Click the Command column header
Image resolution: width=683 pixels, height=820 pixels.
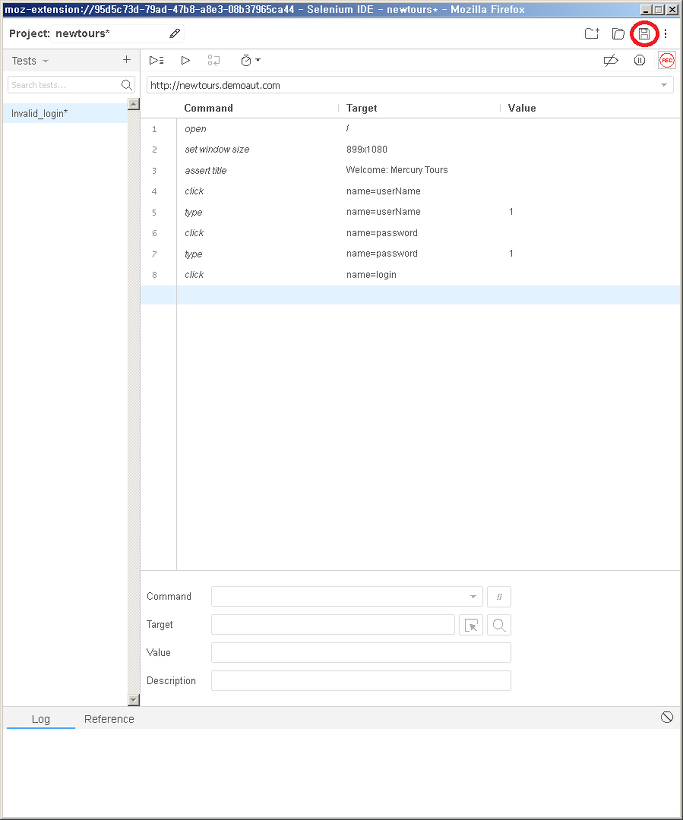208,108
